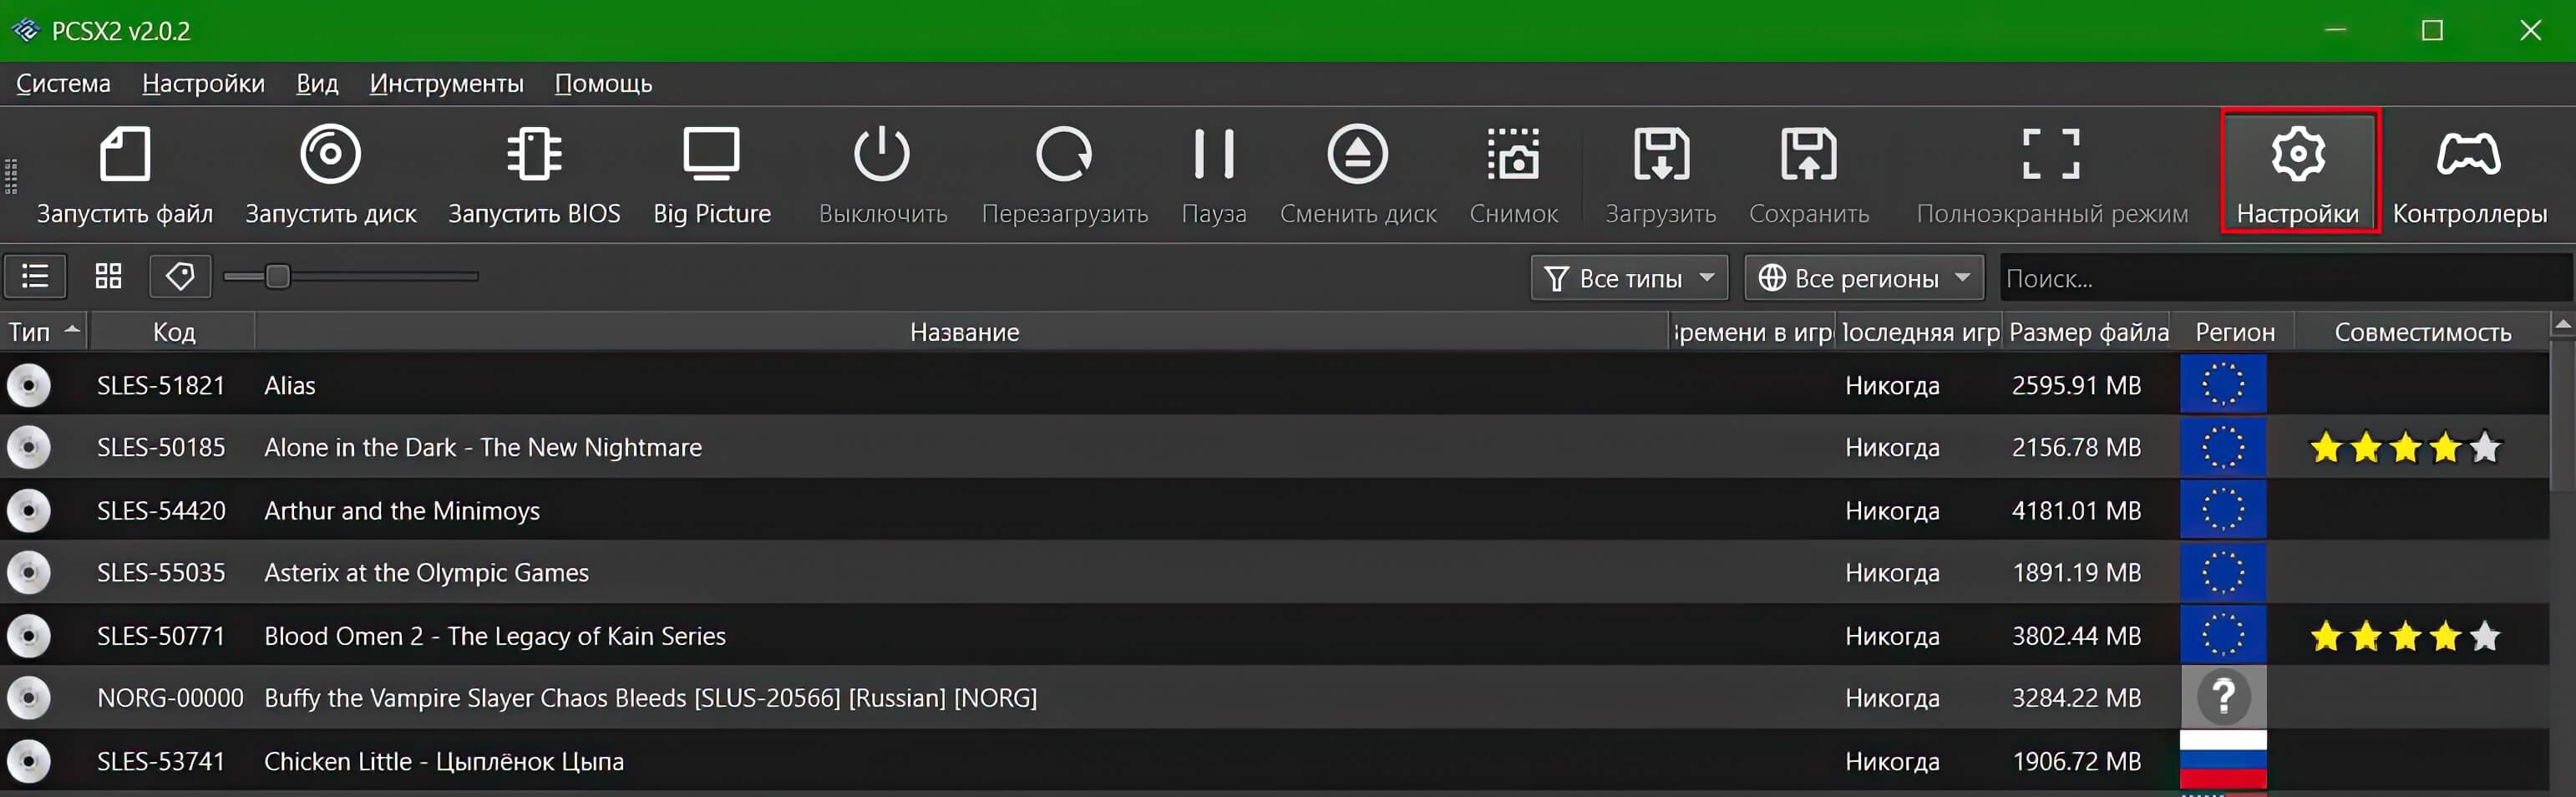Viewport: 2576px width, 797px height.
Task: Select the Blood Omen 2 game entry
Action: coord(495,636)
